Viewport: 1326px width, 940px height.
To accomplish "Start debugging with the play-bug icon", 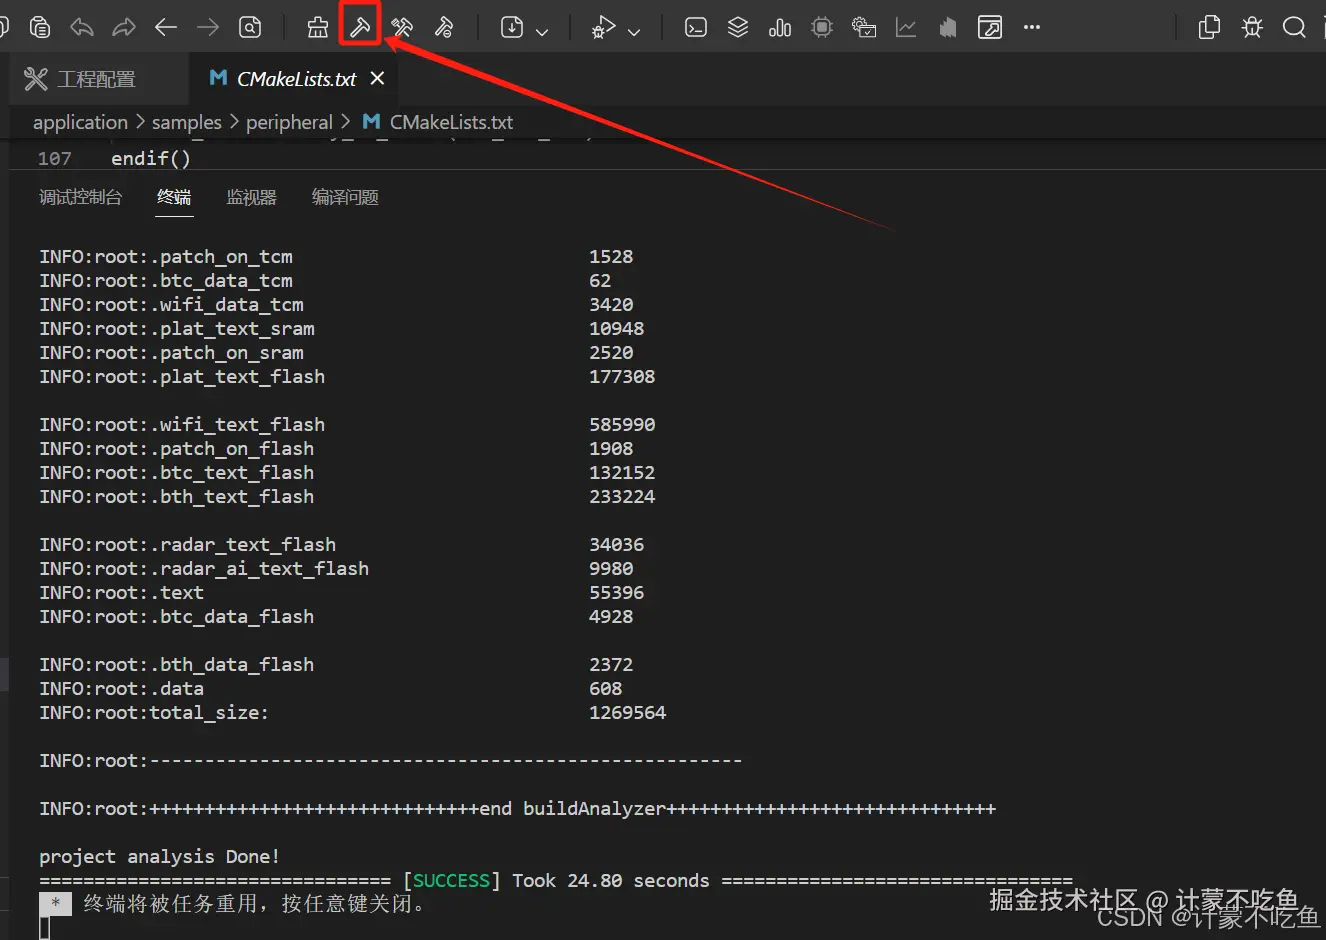I will 603,27.
